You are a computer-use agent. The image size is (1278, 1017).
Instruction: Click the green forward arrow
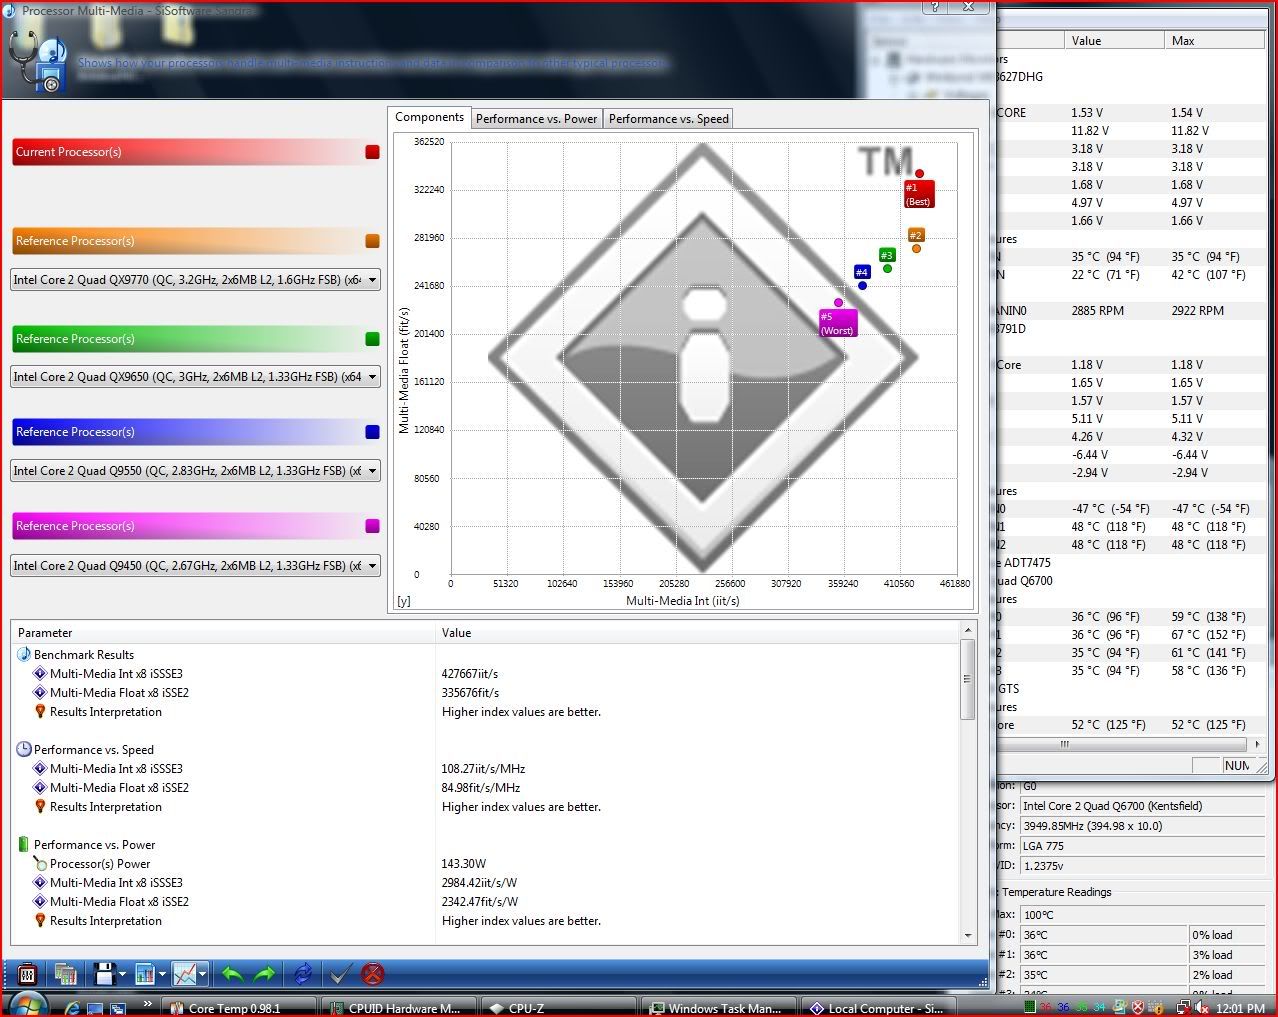(265, 973)
